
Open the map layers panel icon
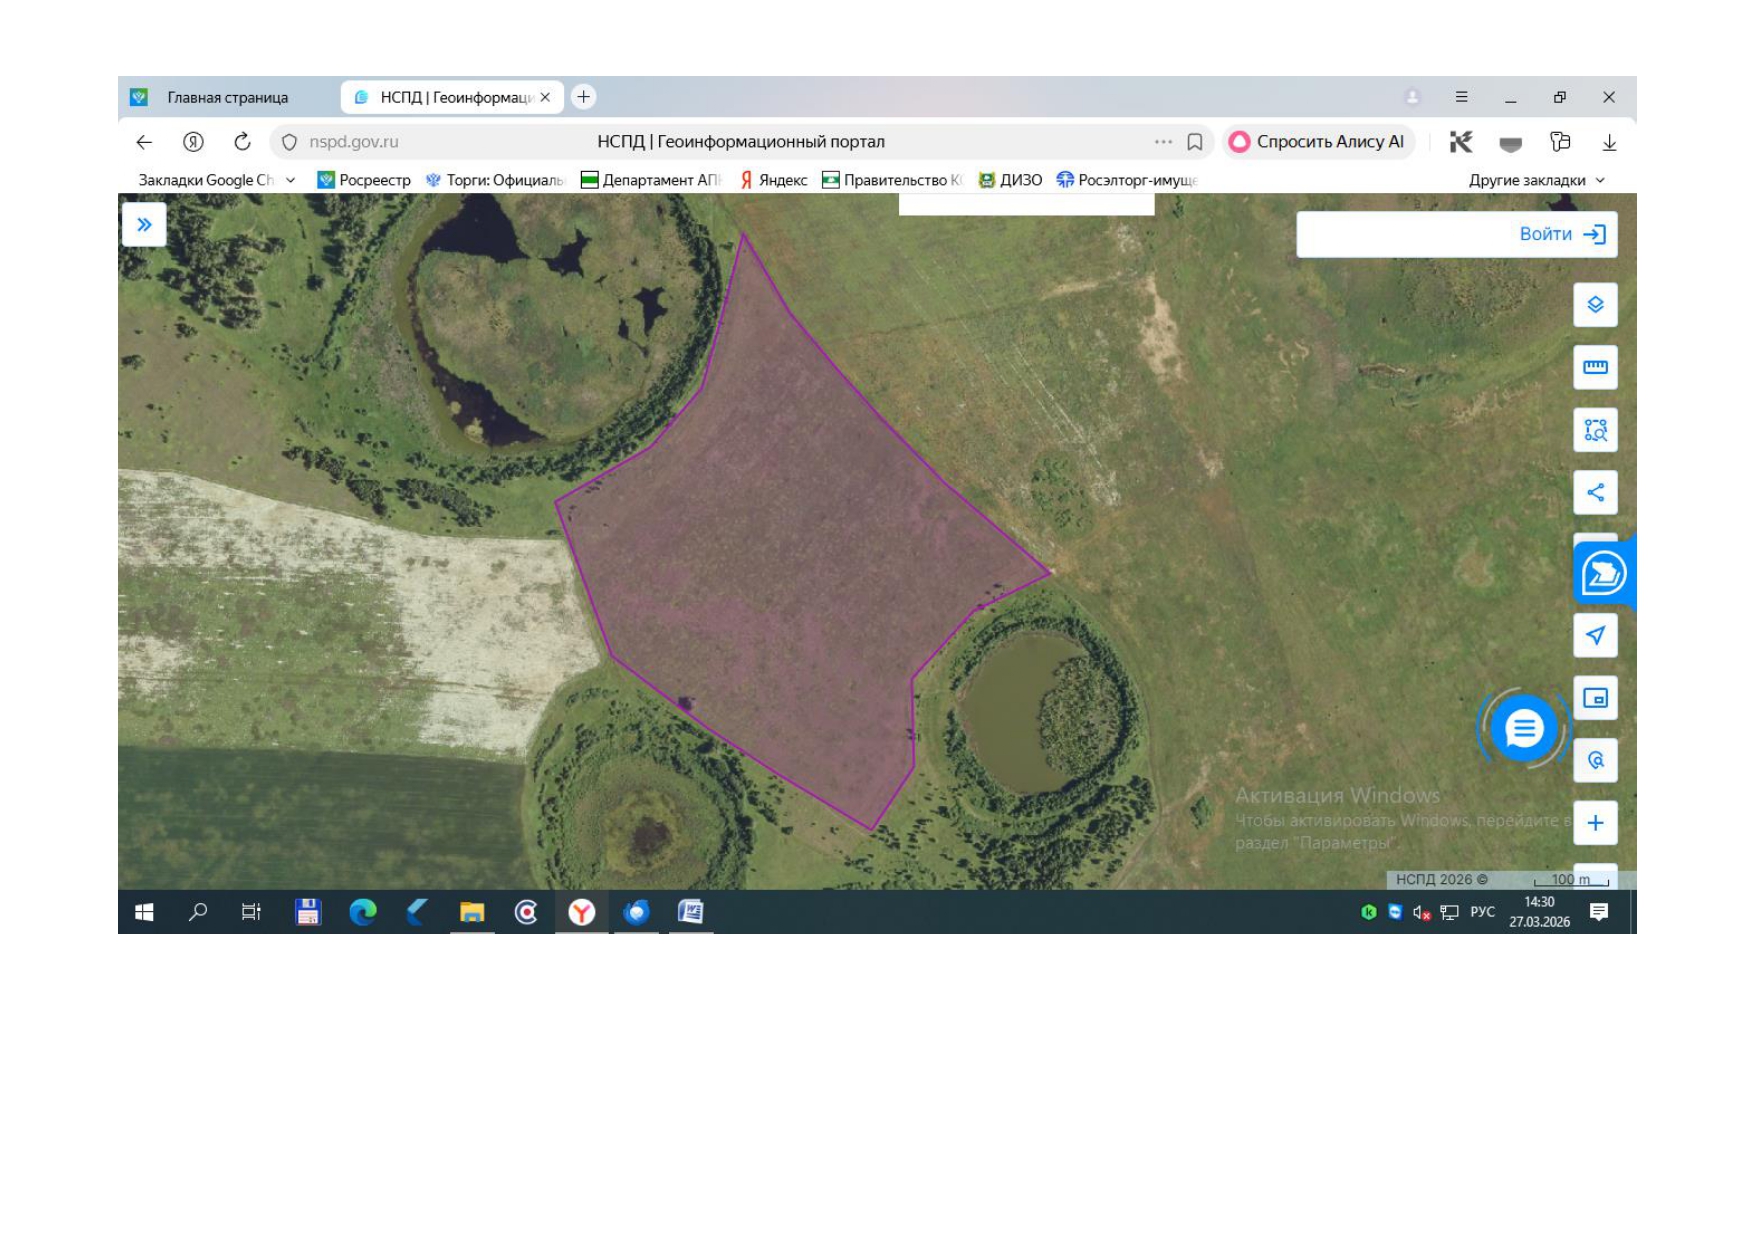[x=1595, y=305]
